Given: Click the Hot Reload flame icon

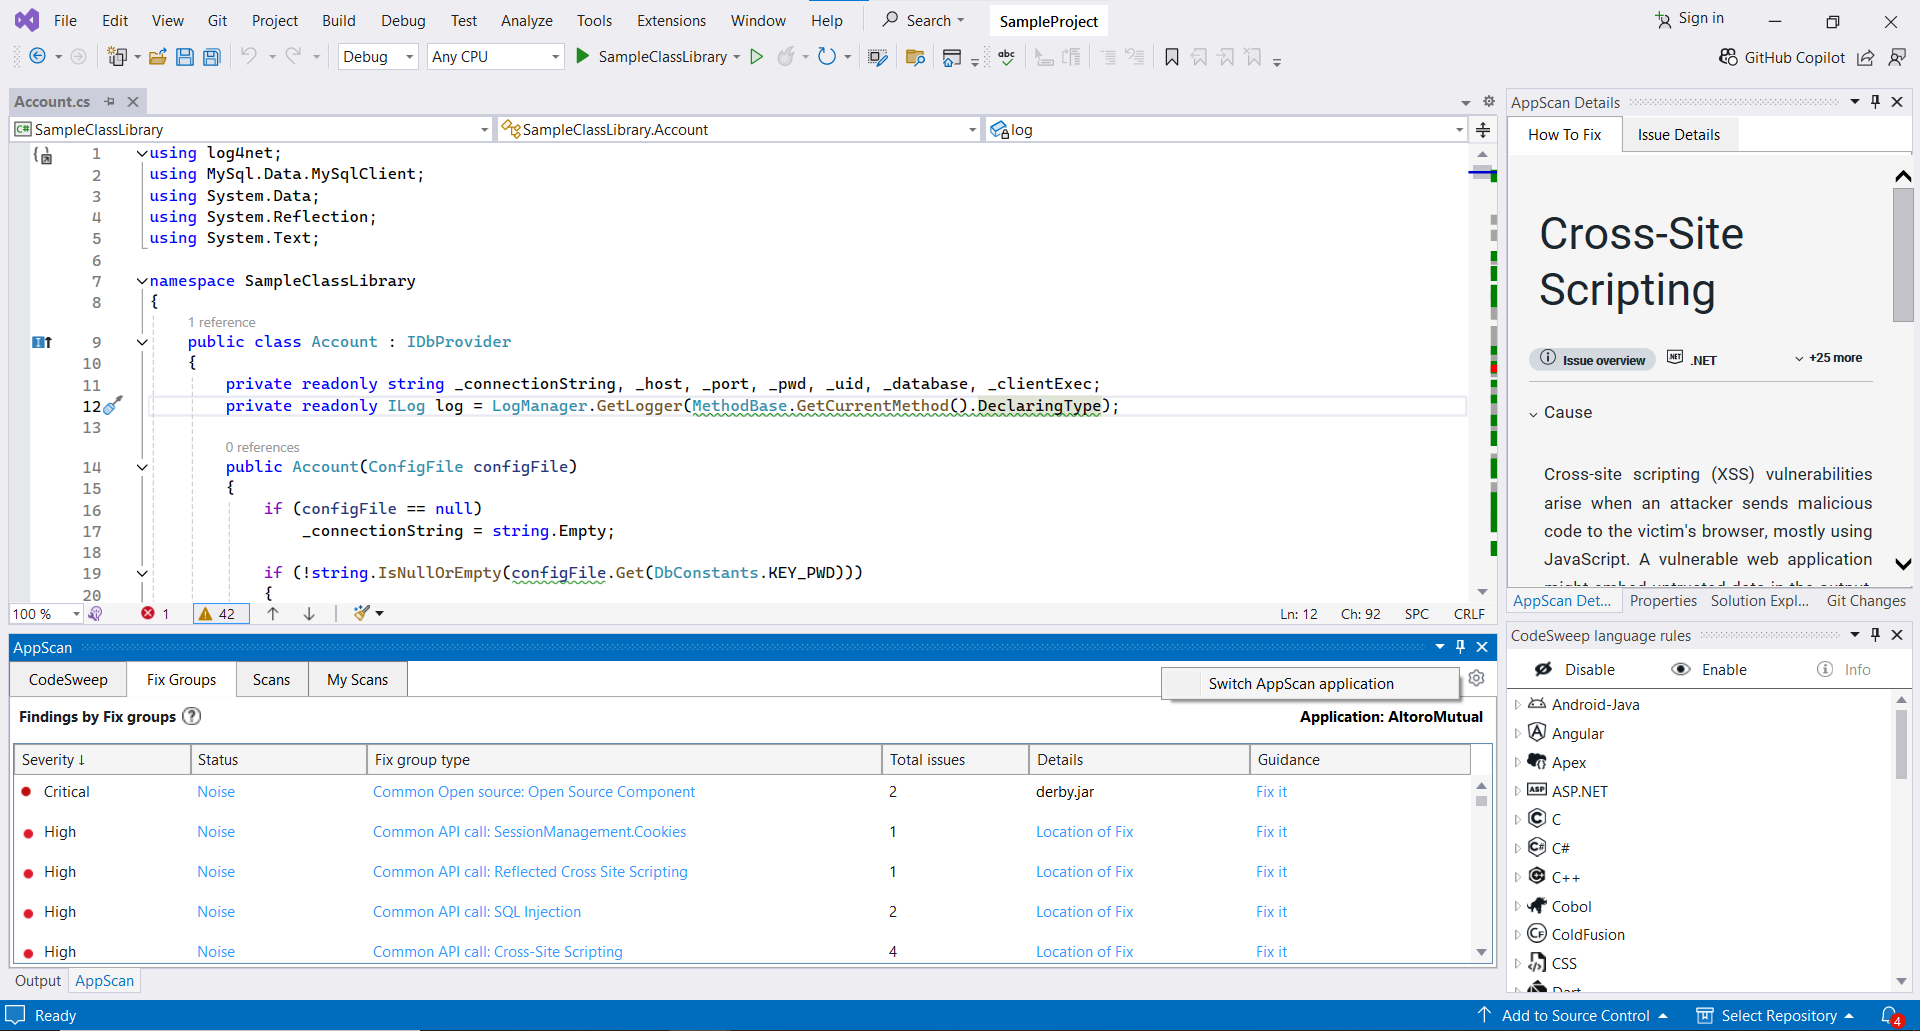Looking at the screenshot, I should (786, 57).
